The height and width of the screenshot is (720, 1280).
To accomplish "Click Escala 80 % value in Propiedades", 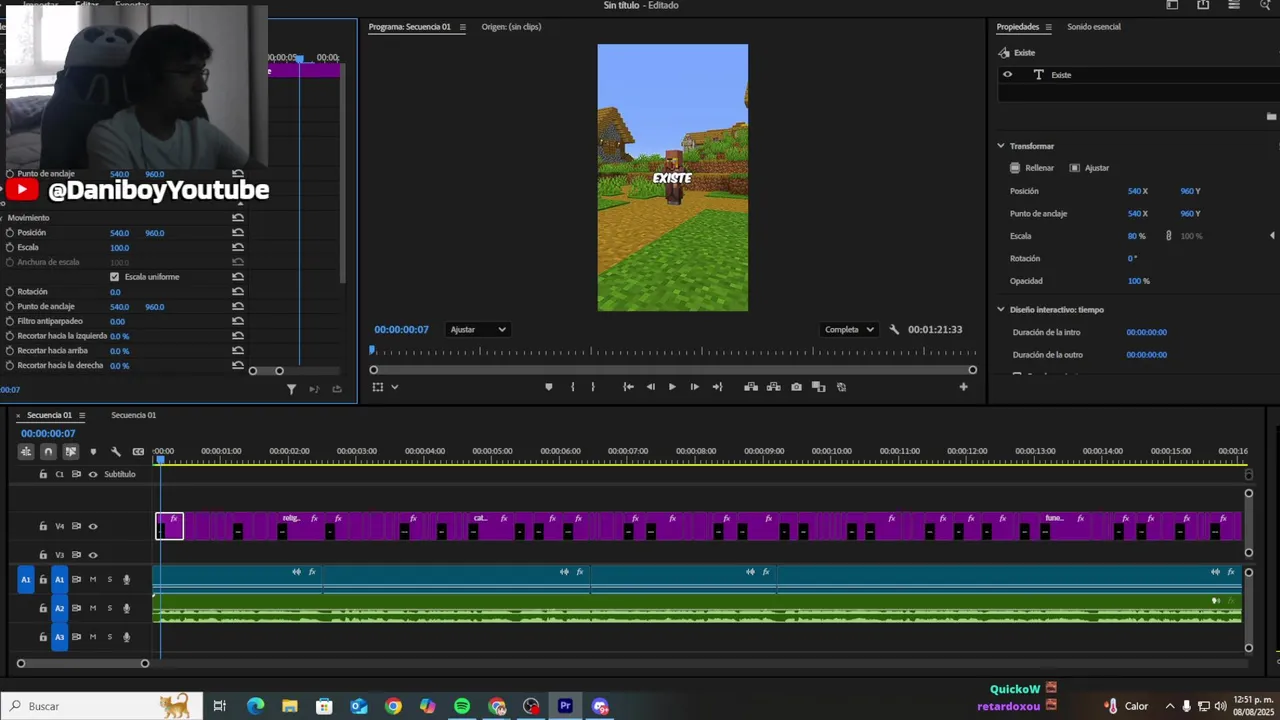I will tap(1136, 236).
